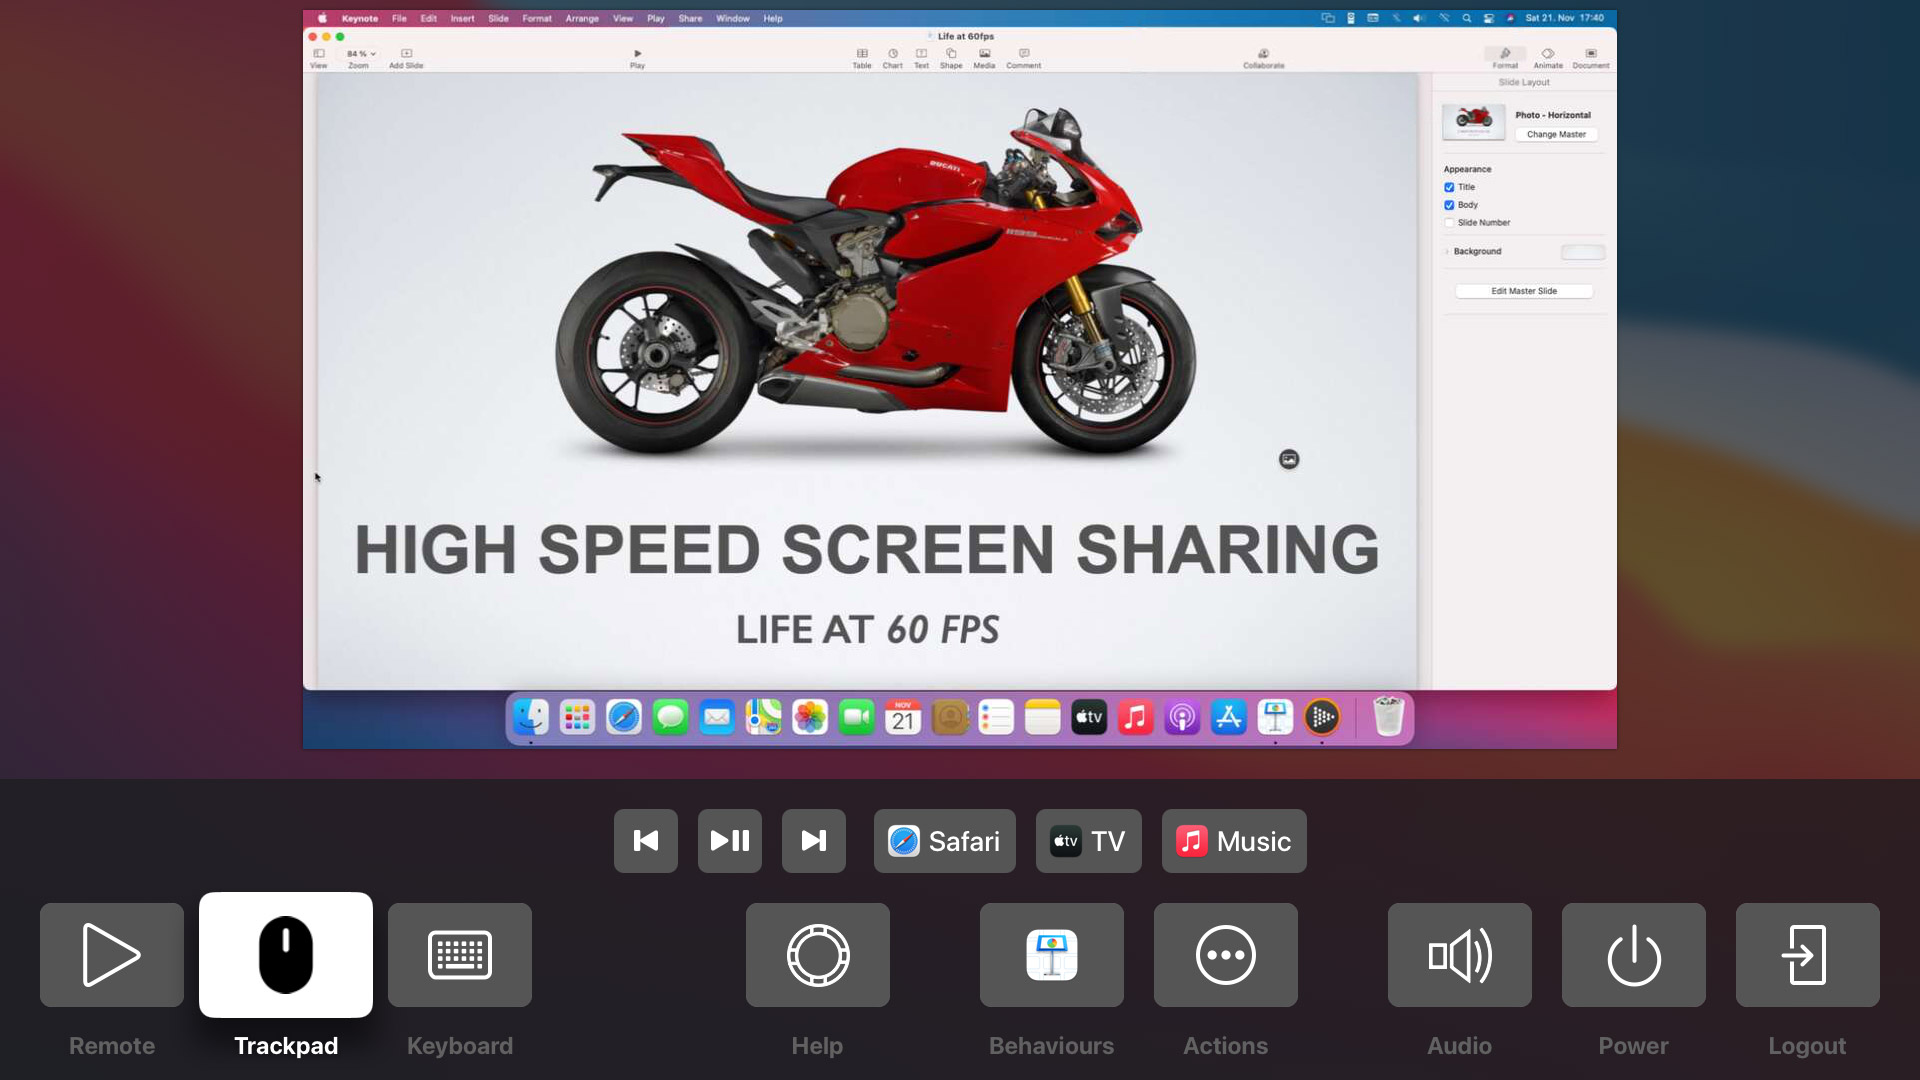Open the Actions ellipsis menu
Viewport: 1920px width, 1080px height.
pos(1226,954)
